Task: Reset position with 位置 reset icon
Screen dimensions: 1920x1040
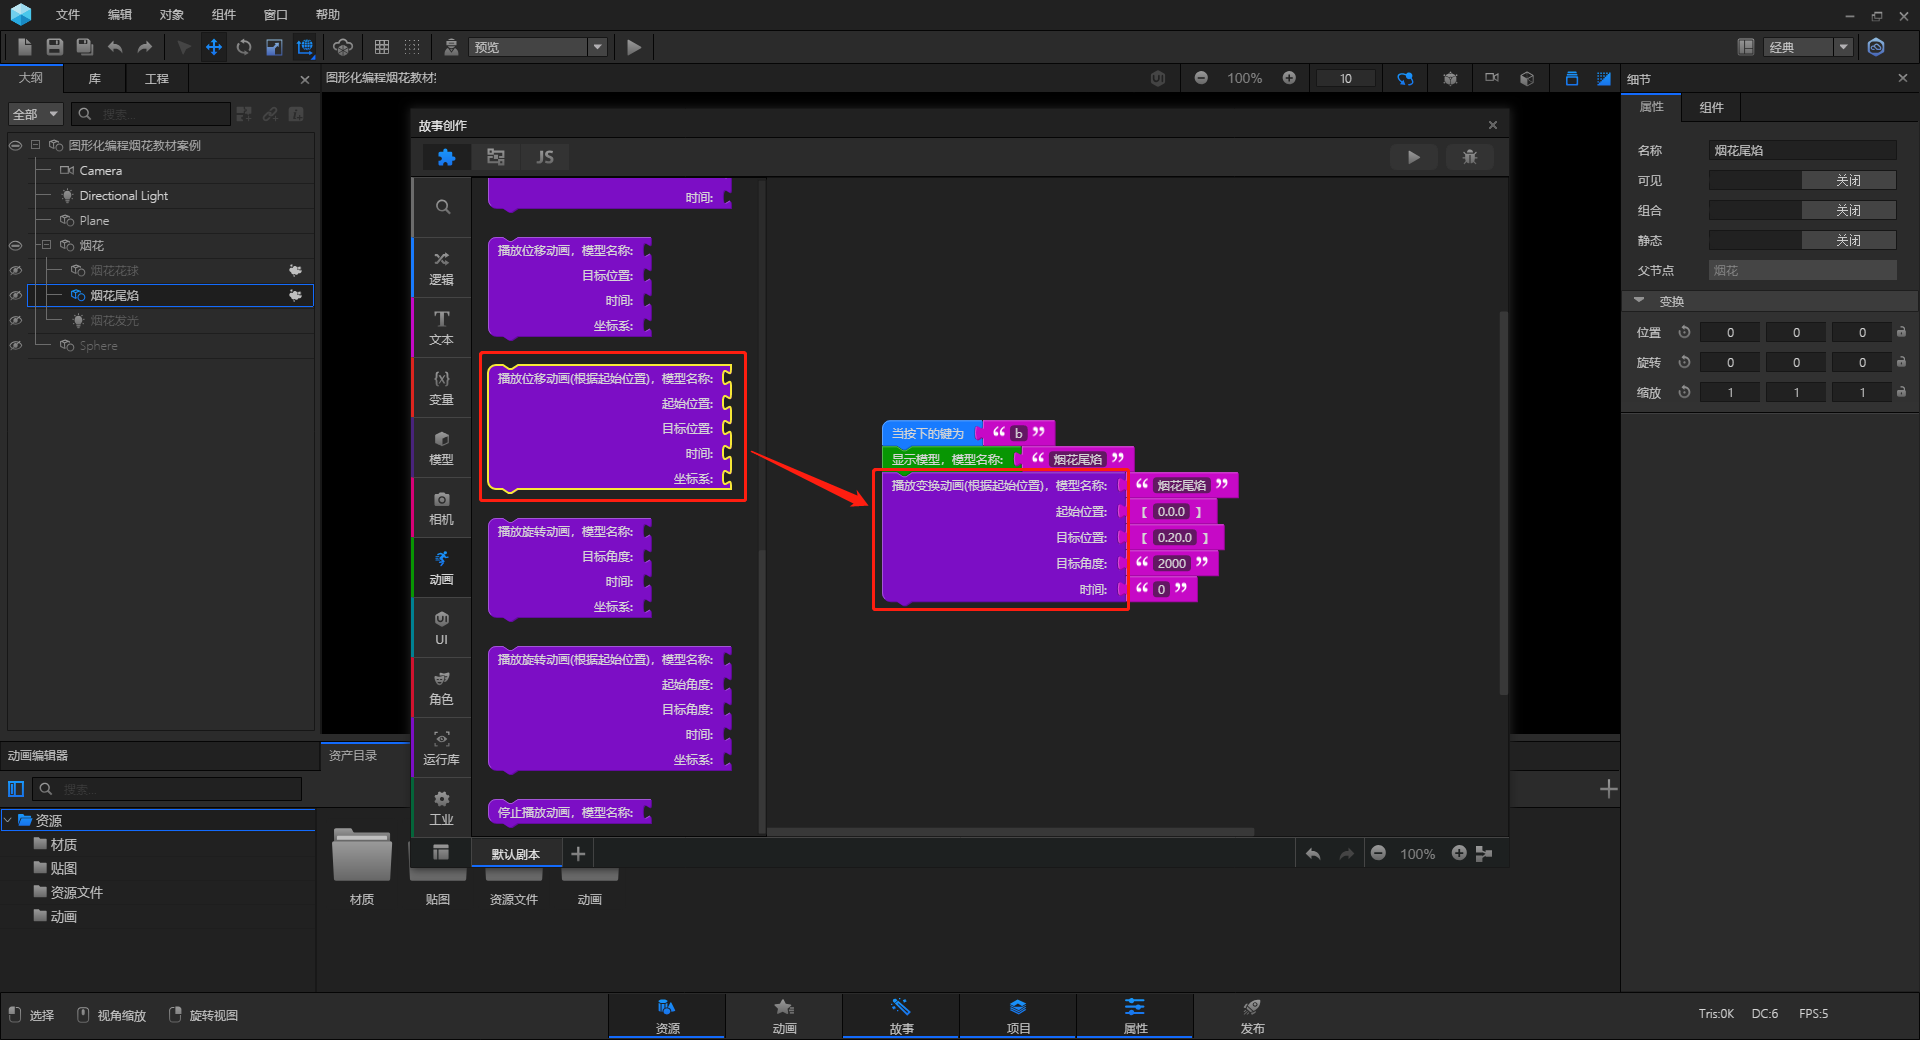Action: click(1684, 332)
